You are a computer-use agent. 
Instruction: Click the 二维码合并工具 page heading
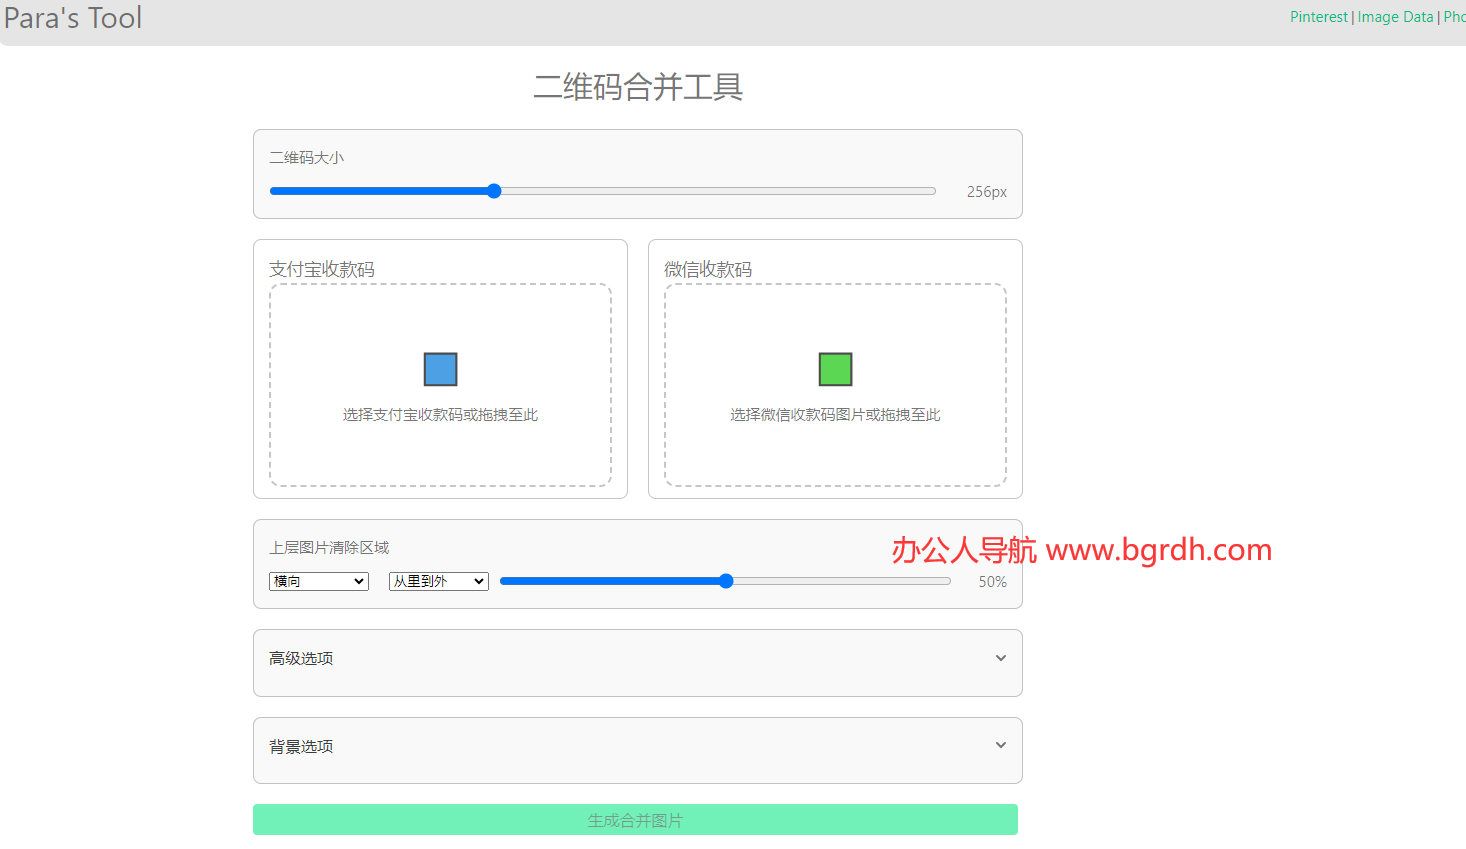click(637, 88)
